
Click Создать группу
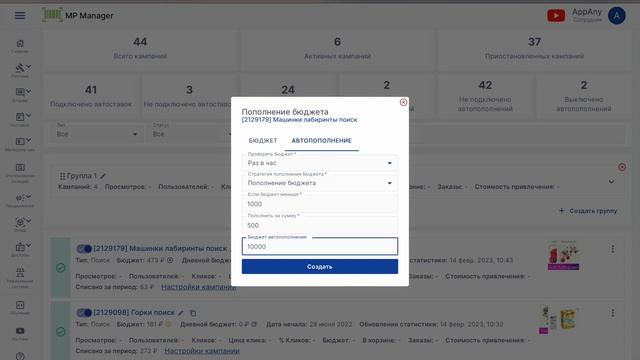(x=588, y=211)
